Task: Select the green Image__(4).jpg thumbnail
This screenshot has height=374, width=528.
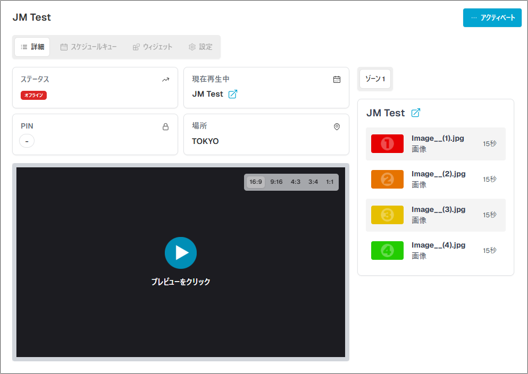Action: point(387,250)
